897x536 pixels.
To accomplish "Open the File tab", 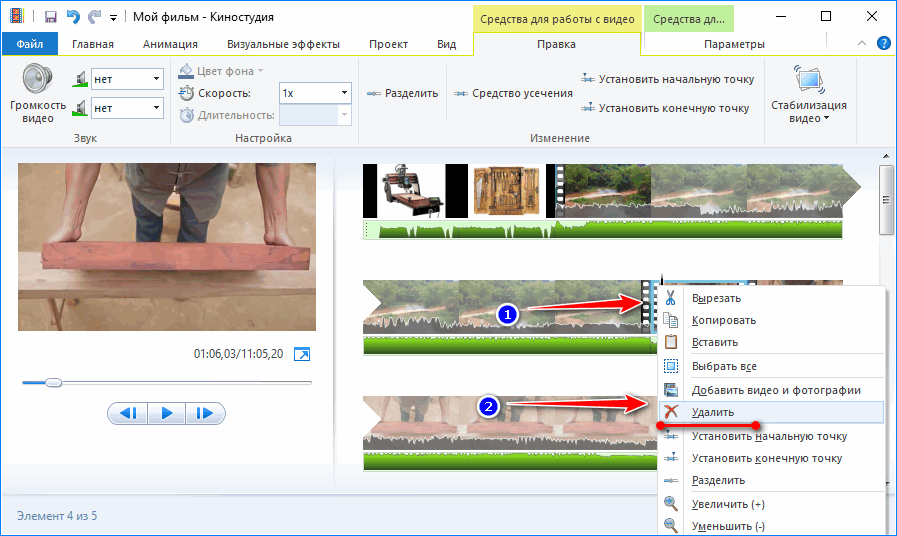I will point(30,44).
